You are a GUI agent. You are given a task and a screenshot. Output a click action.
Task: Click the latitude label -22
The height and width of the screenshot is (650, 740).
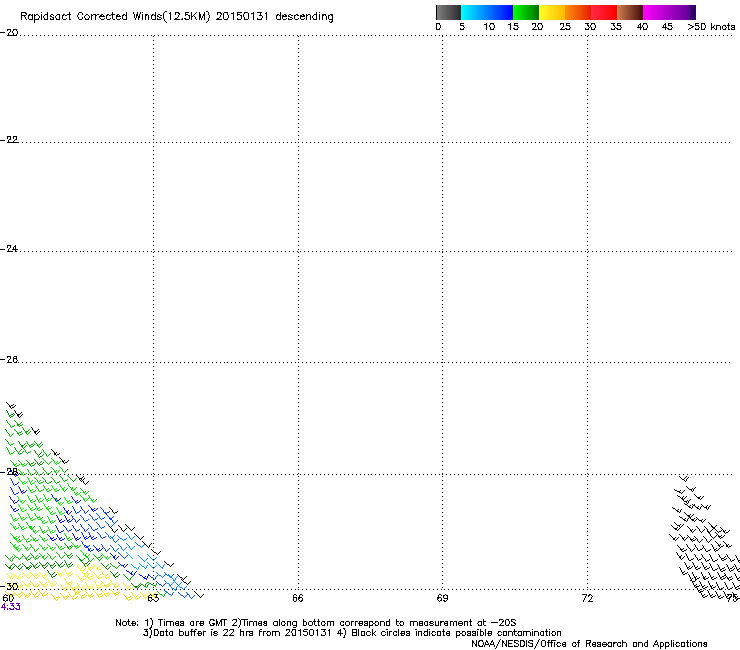[x=9, y=140]
